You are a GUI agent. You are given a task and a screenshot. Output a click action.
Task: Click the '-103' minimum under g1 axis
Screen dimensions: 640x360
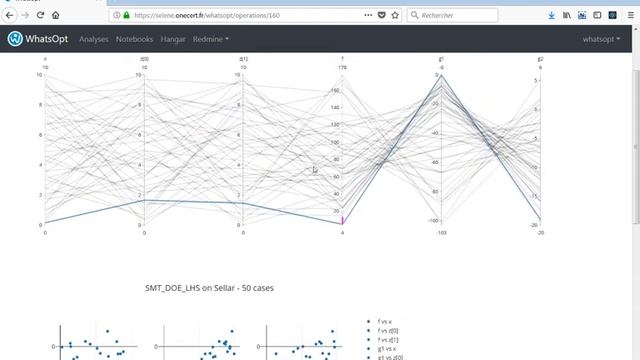click(x=442, y=233)
